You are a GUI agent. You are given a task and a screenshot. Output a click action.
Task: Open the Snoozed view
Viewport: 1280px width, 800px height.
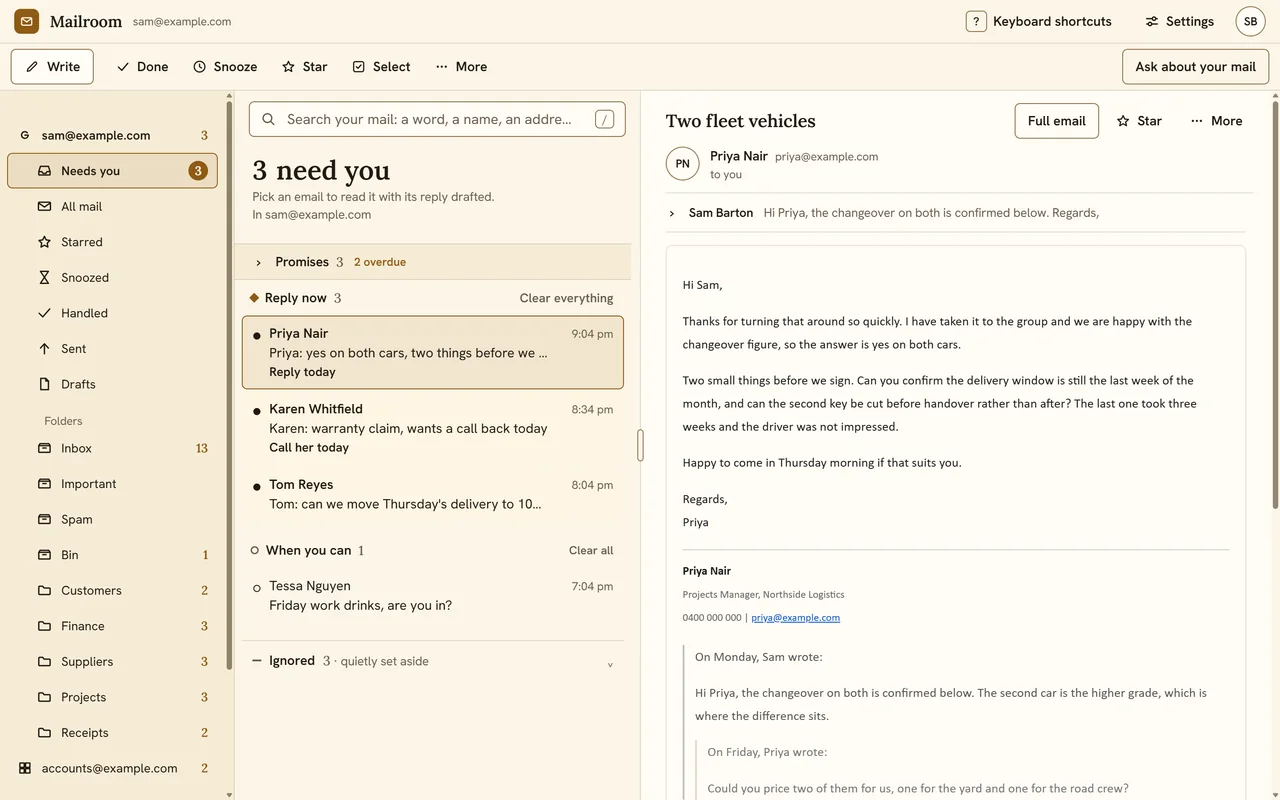click(x=112, y=278)
